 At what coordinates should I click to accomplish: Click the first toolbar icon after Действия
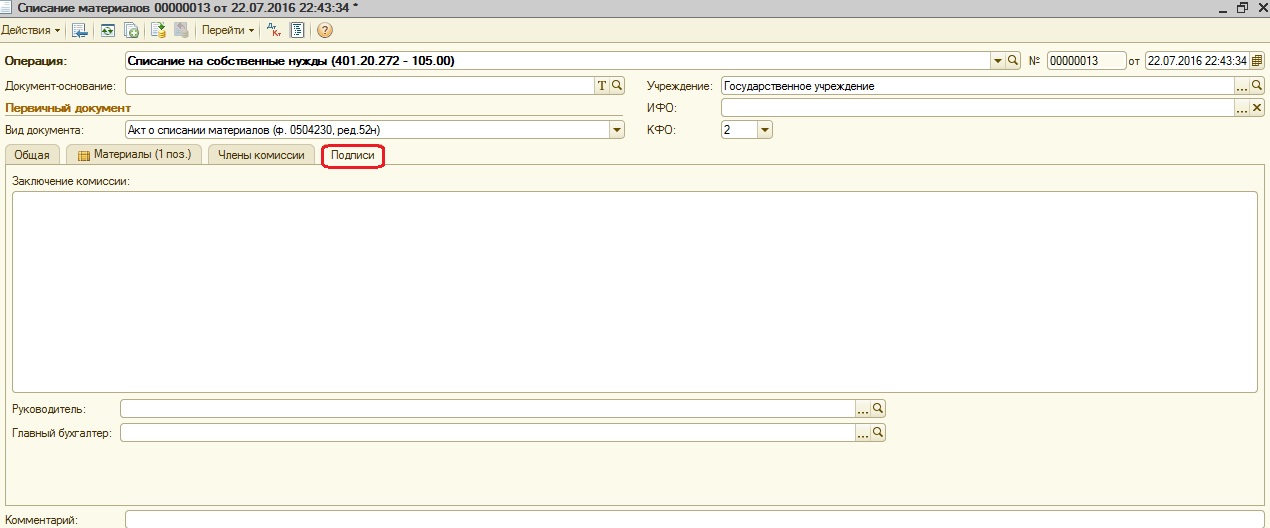point(80,30)
